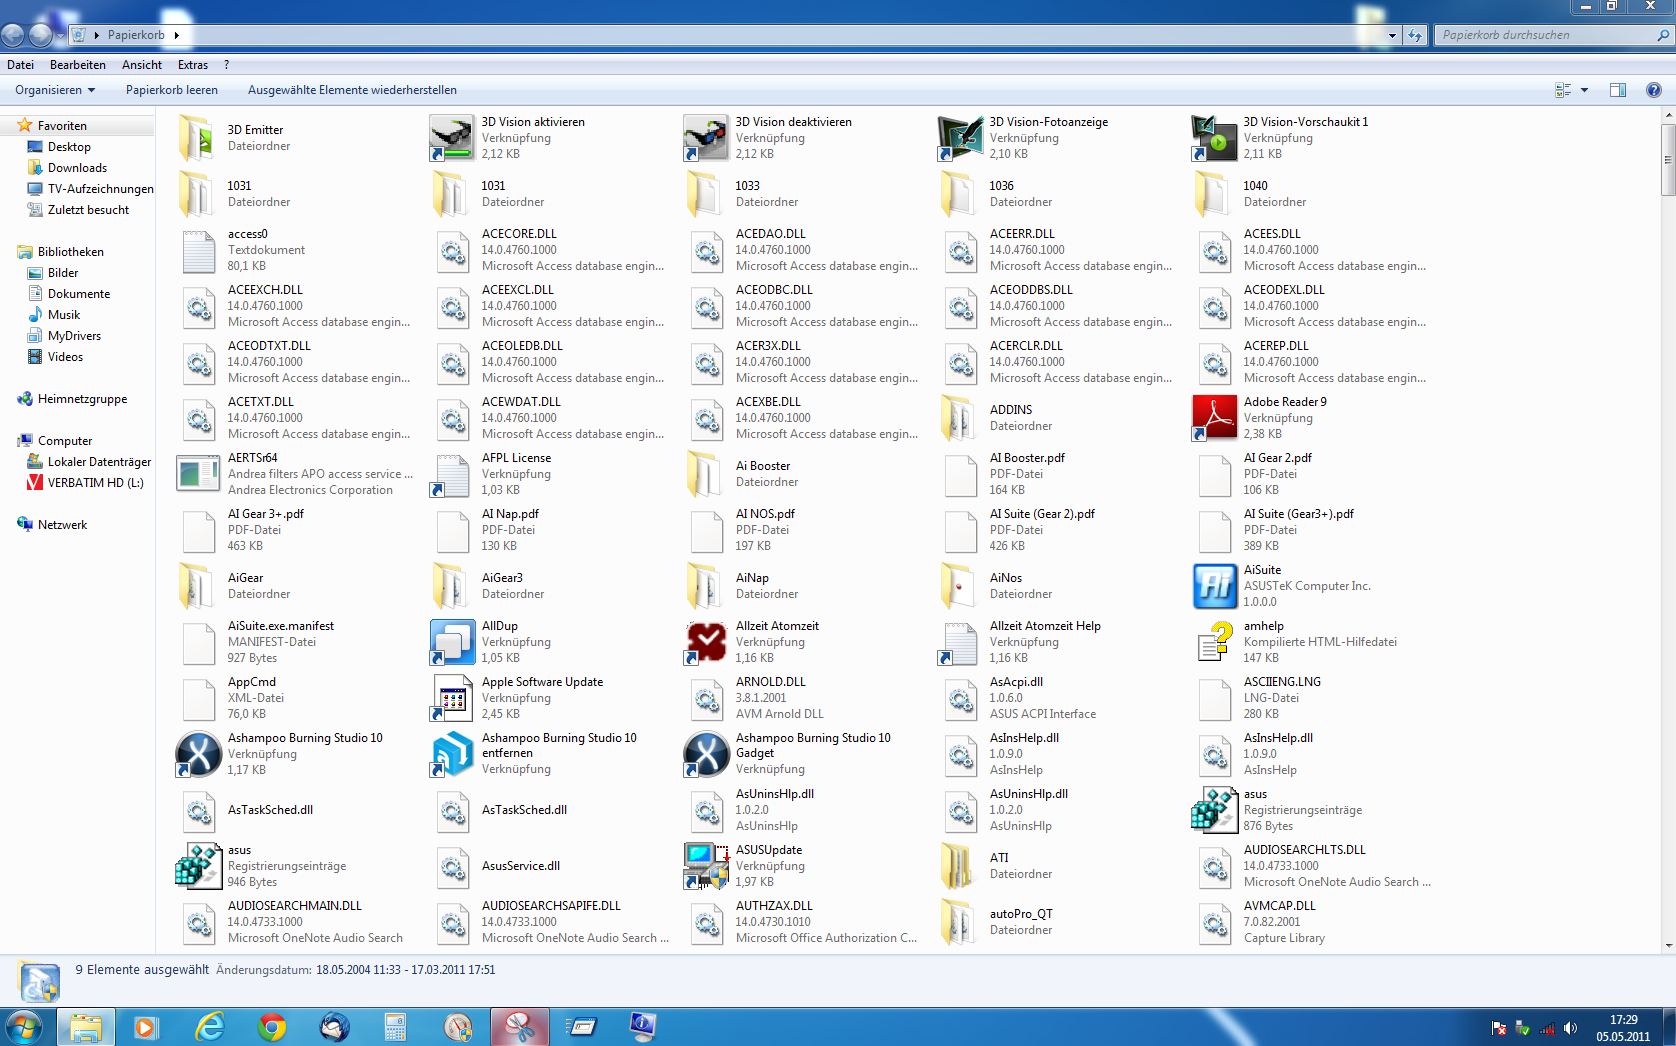Refresh the Papierkorb view

(1415, 35)
